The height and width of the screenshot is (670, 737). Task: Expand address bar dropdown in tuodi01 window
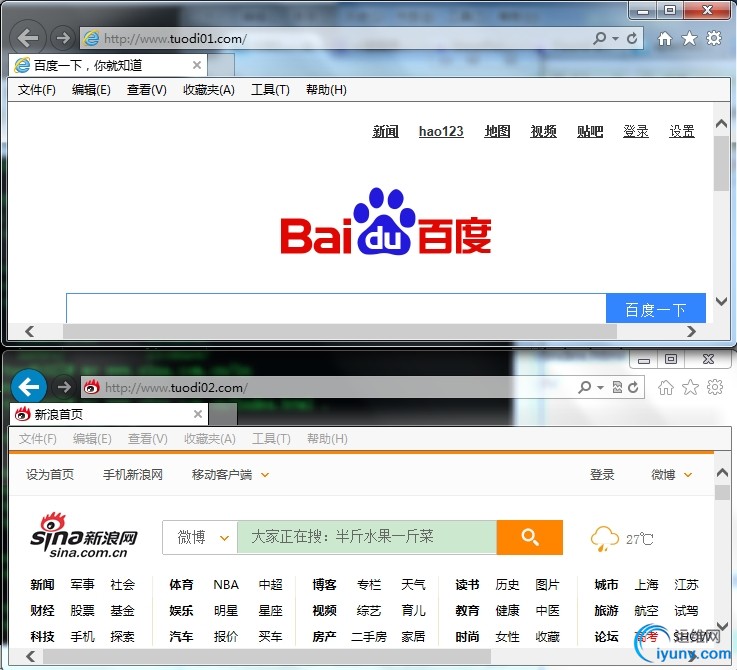click(x=615, y=39)
